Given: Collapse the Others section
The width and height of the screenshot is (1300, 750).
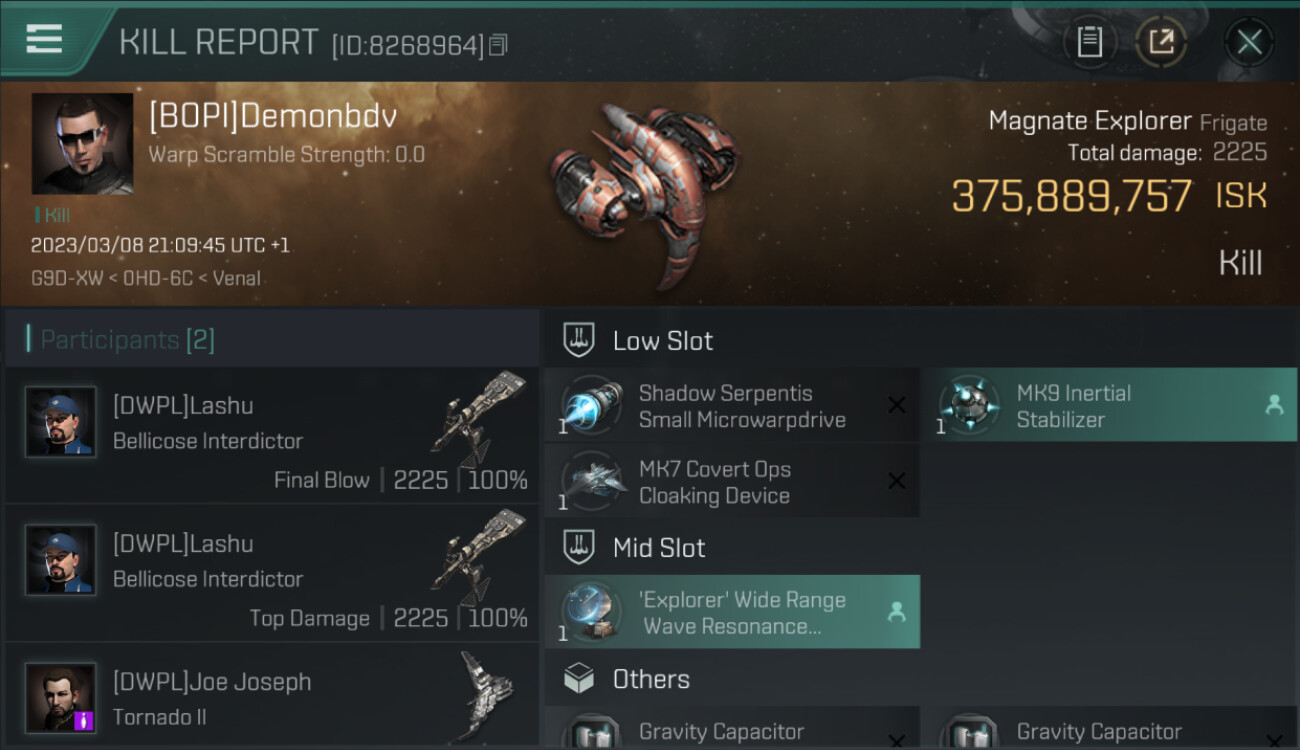Looking at the screenshot, I should pyautogui.click(x=650, y=680).
